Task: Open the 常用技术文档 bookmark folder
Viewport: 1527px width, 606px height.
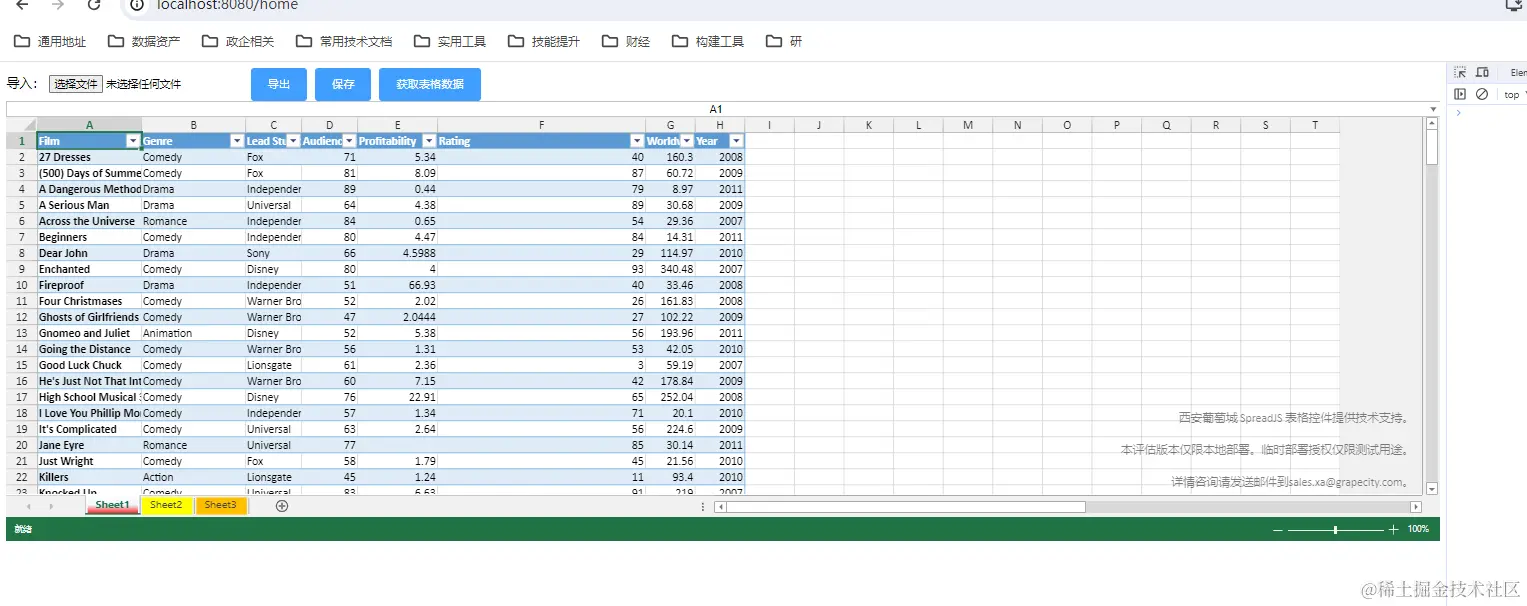Action: click(x=344, y=41)
